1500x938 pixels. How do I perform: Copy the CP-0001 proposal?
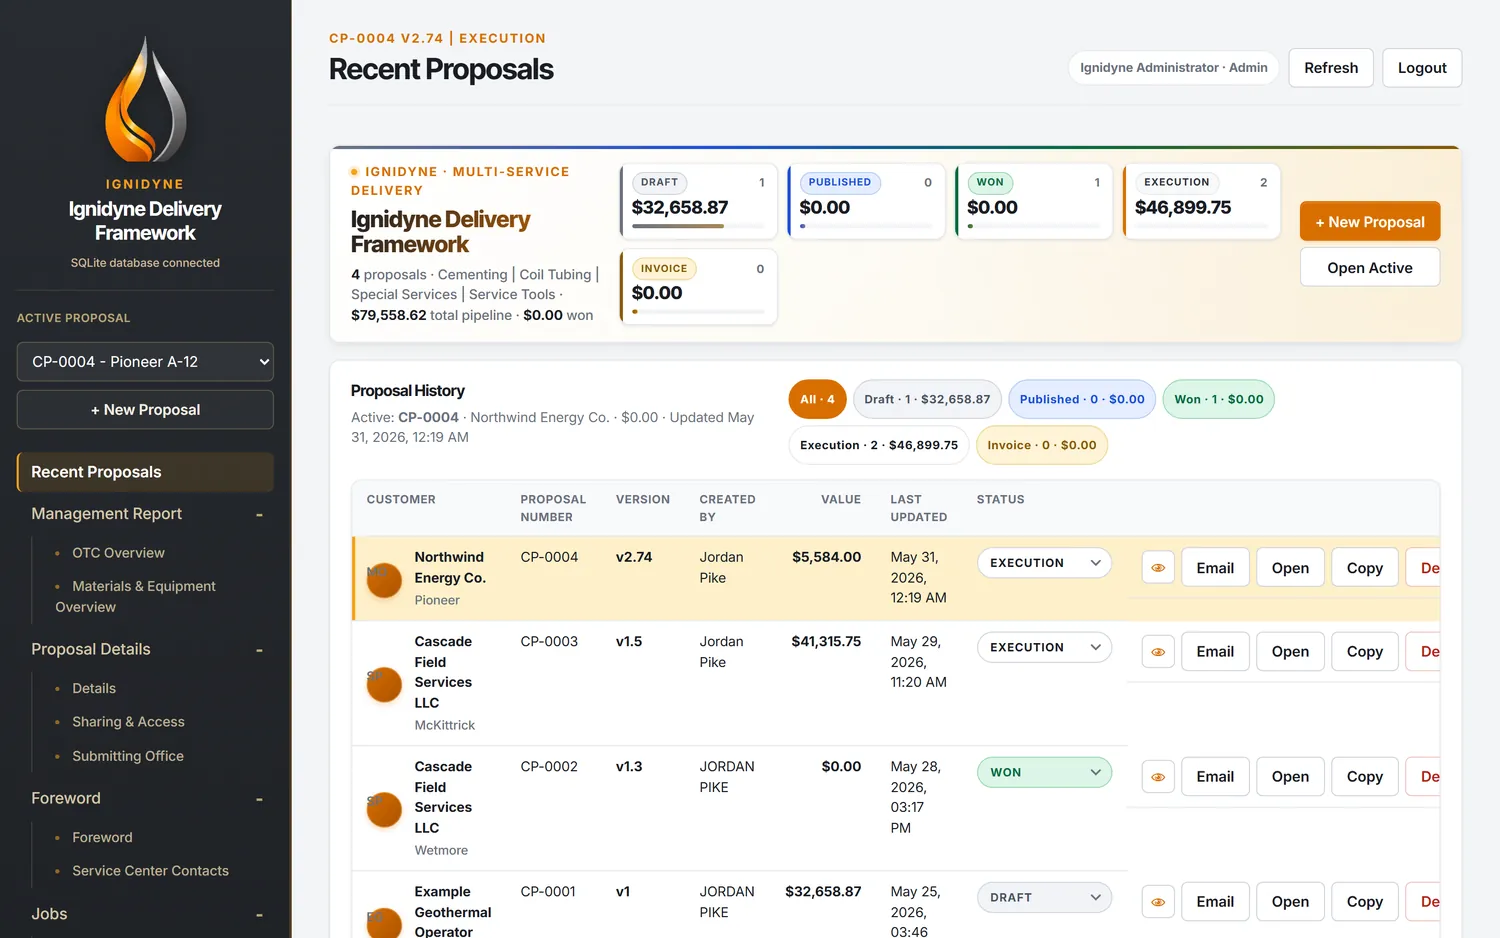1365,902
